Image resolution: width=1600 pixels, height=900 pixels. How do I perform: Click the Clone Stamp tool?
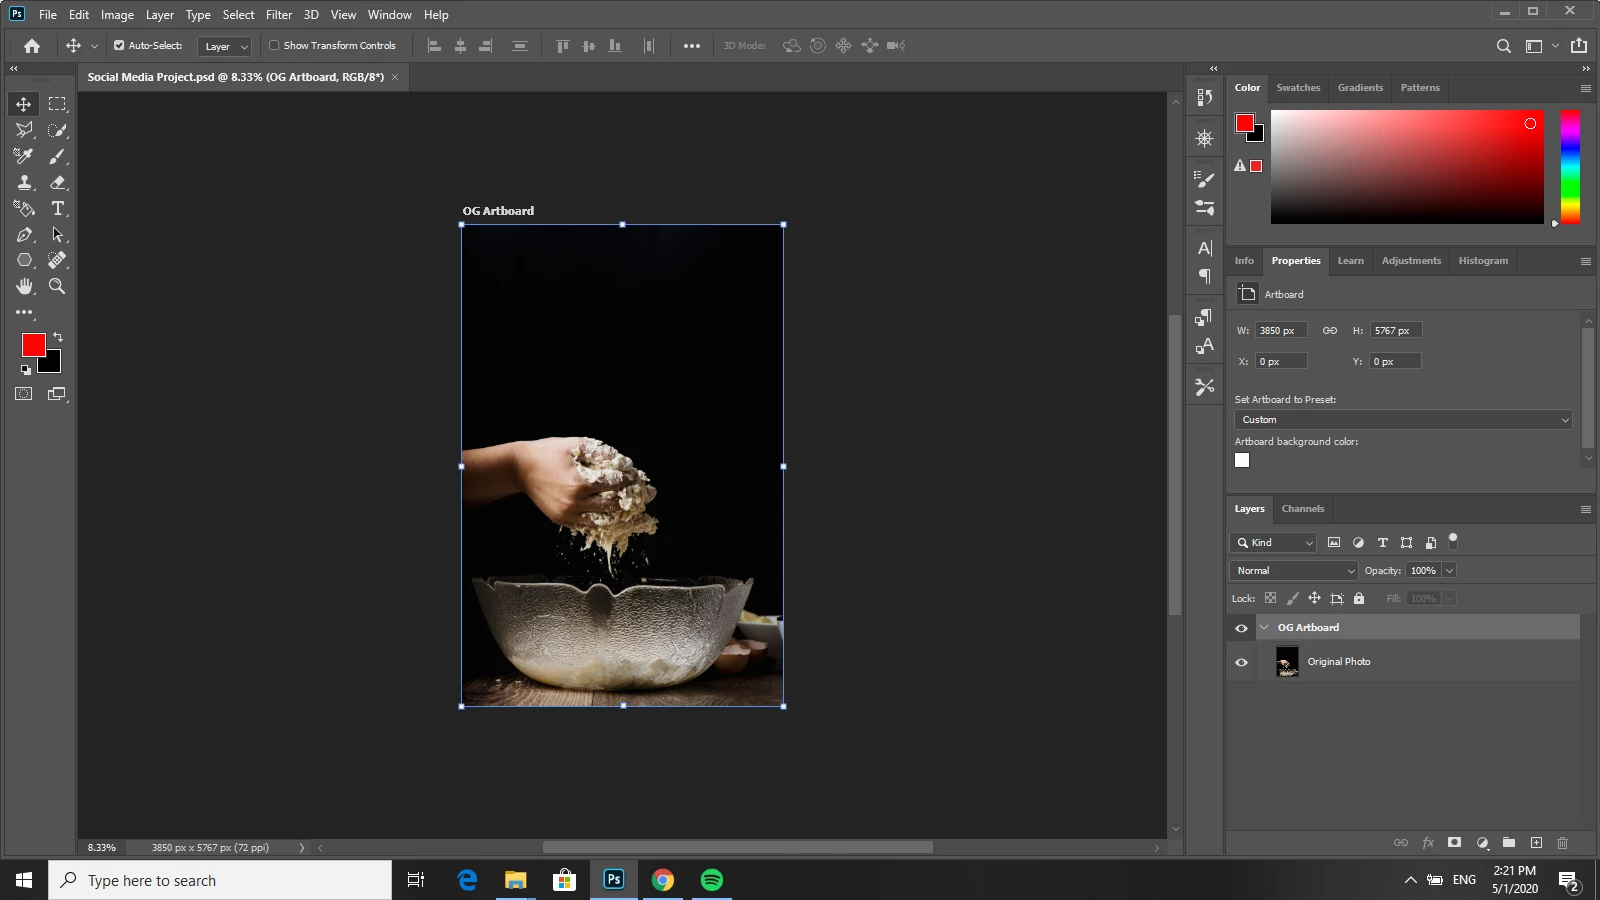tap(24, 182)
